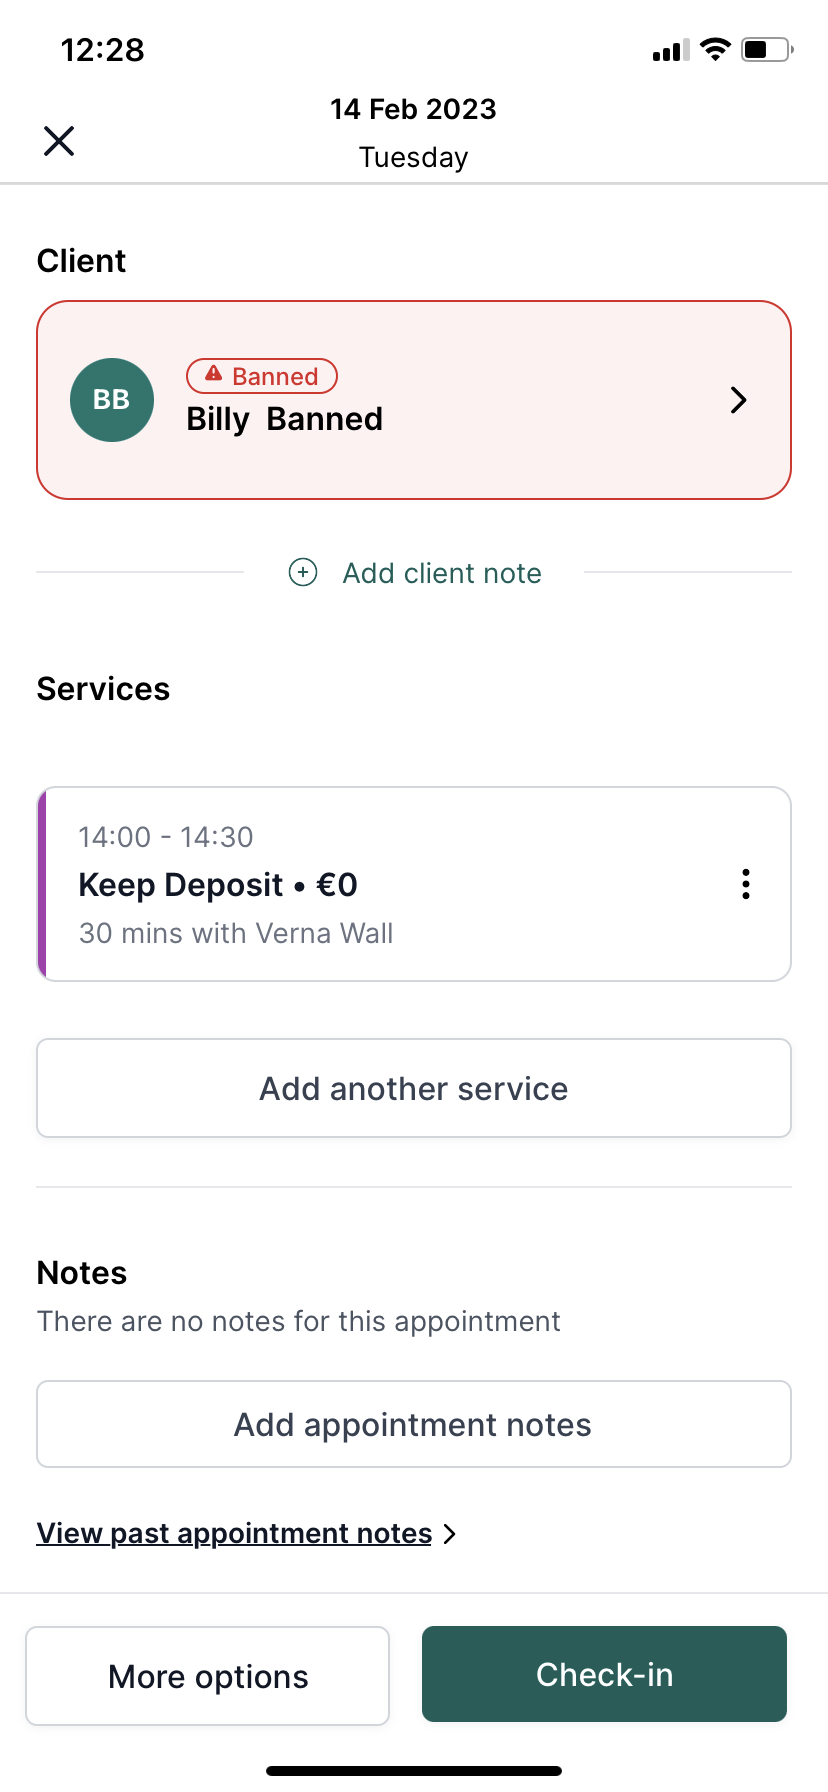This screenshot has height=1792, width=828.
Task: Tap the plus circle icon beside Add client note
Action: 303,572
